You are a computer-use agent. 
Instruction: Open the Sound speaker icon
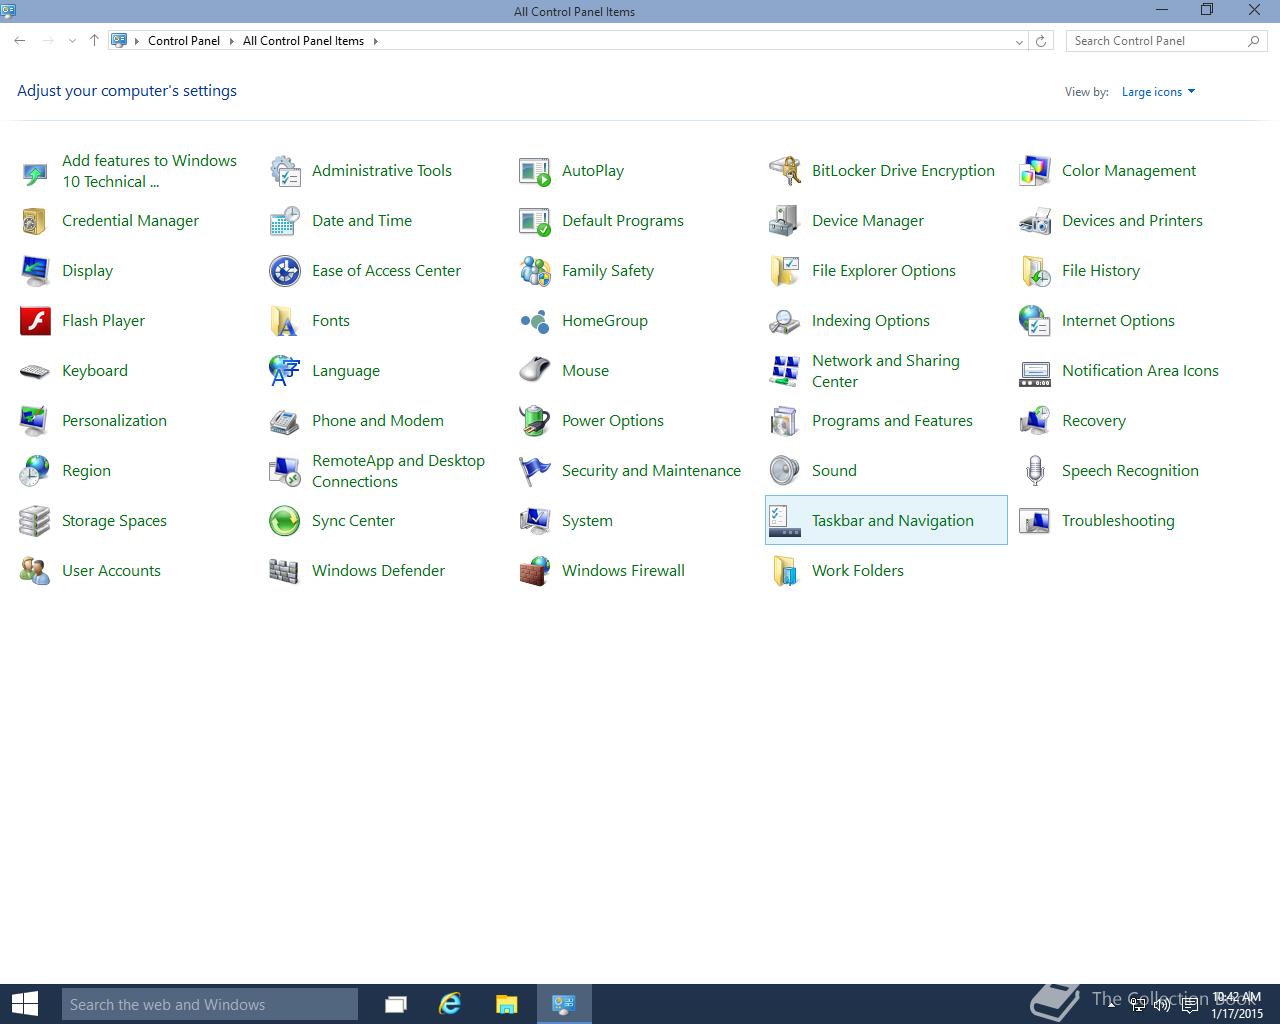coord(785,471)
